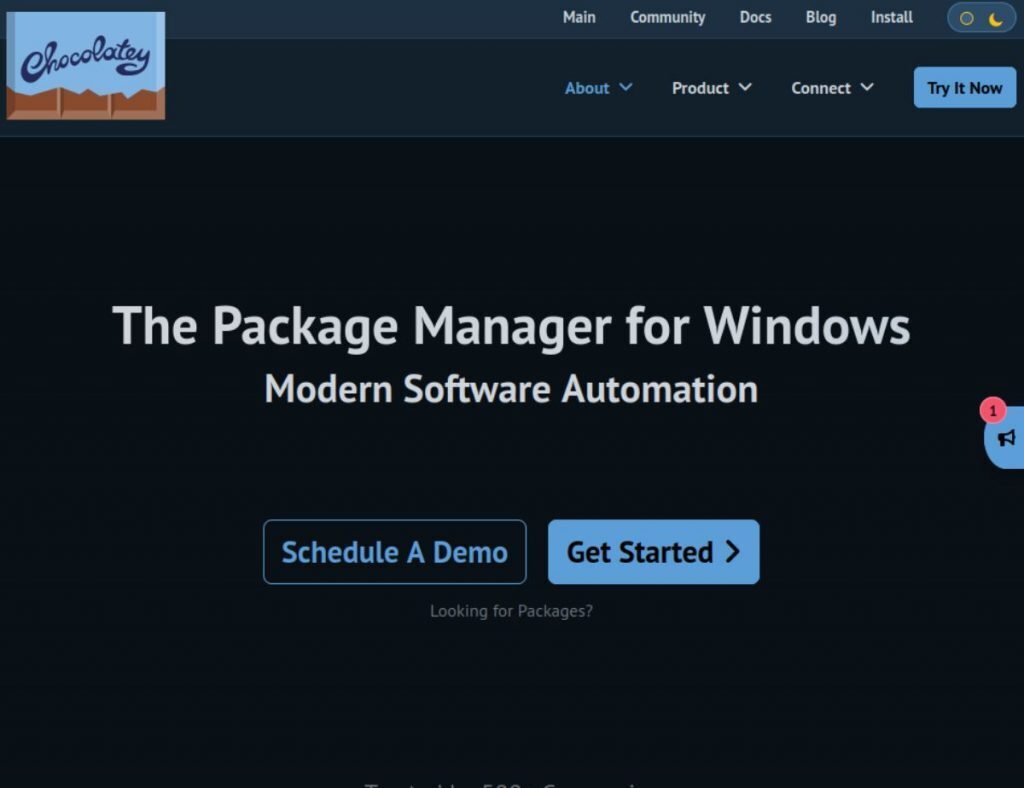Image resolution: width=1024 pixels, height=788 pixels.
Task: Expand the Connect dropdown
Action: [x=831, y=88]
